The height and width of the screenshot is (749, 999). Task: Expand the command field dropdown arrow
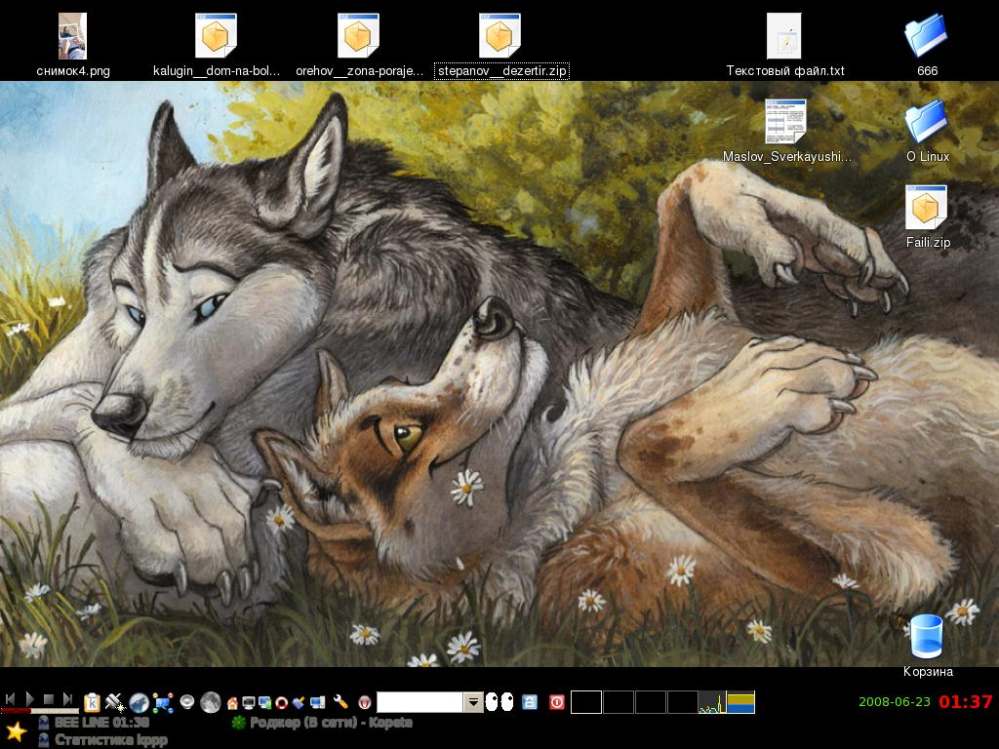pos(473,702)
